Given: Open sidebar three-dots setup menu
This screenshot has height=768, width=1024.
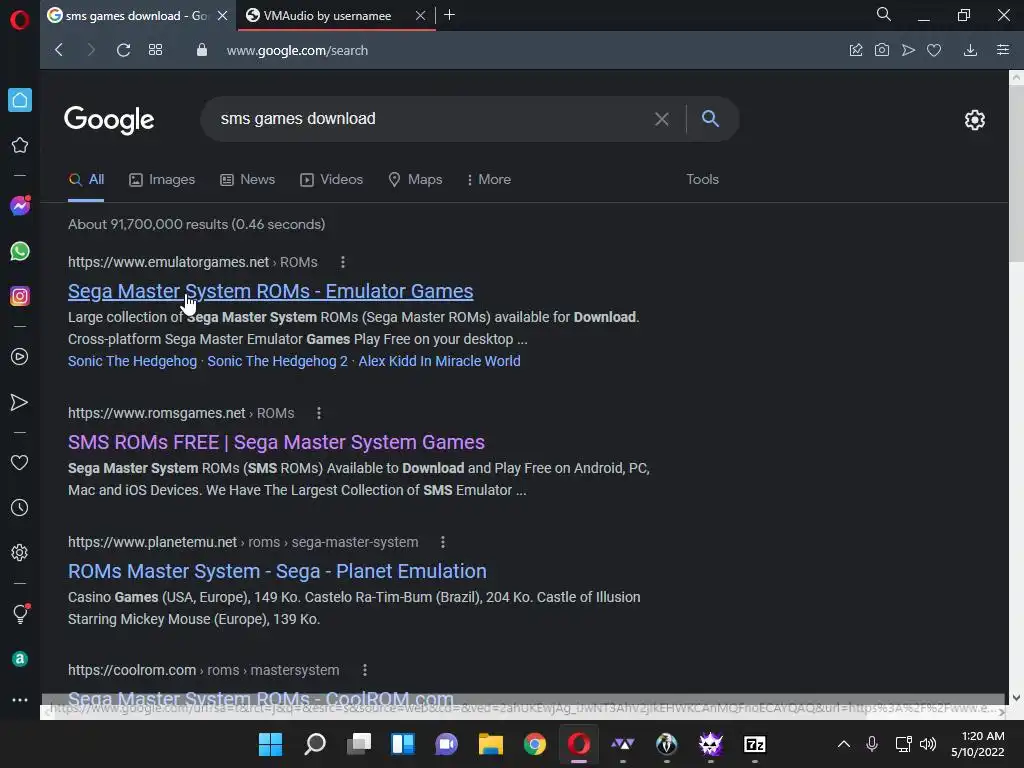Looking at the screenshot, I should (20, 699).
